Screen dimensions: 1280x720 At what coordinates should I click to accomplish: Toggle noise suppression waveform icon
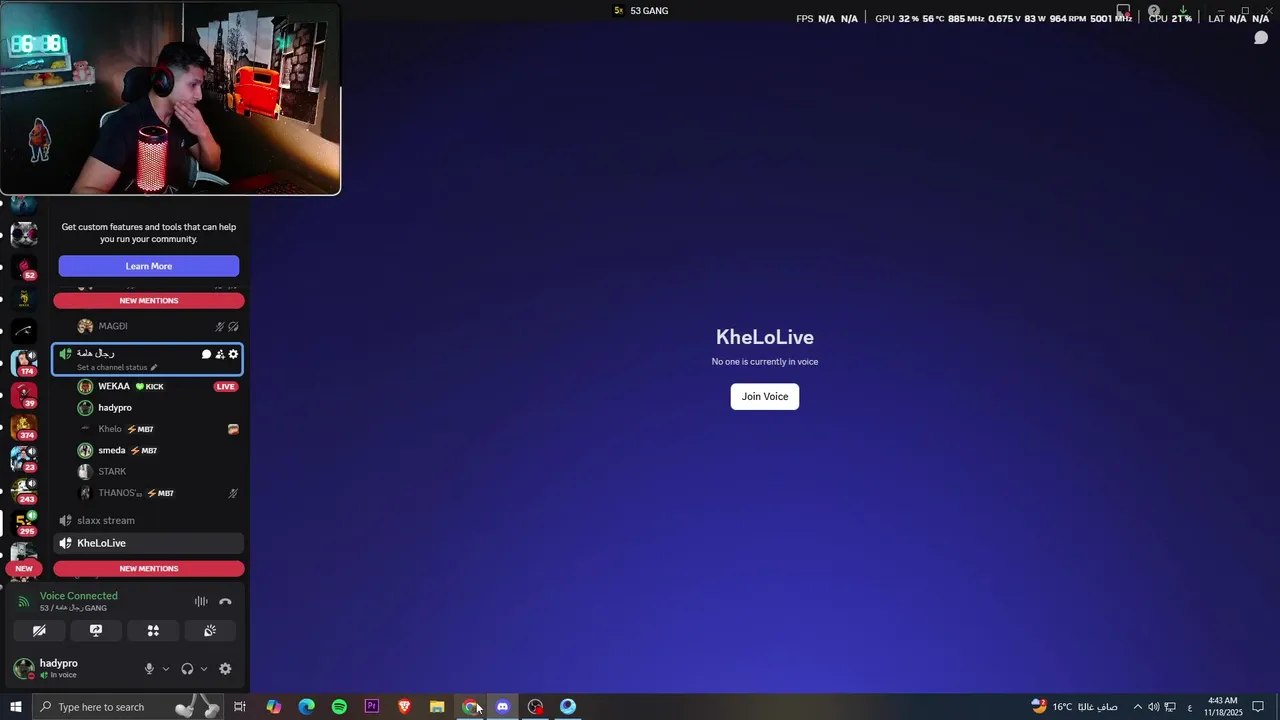[201, 601]
